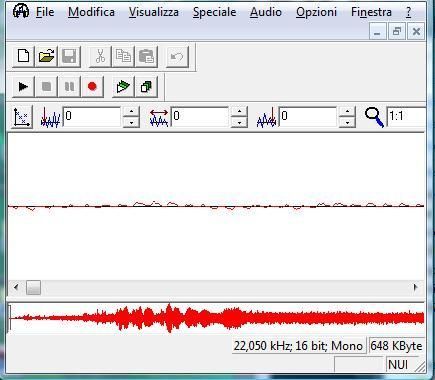Increase the first position value with up arrow

tap(131, 112)
